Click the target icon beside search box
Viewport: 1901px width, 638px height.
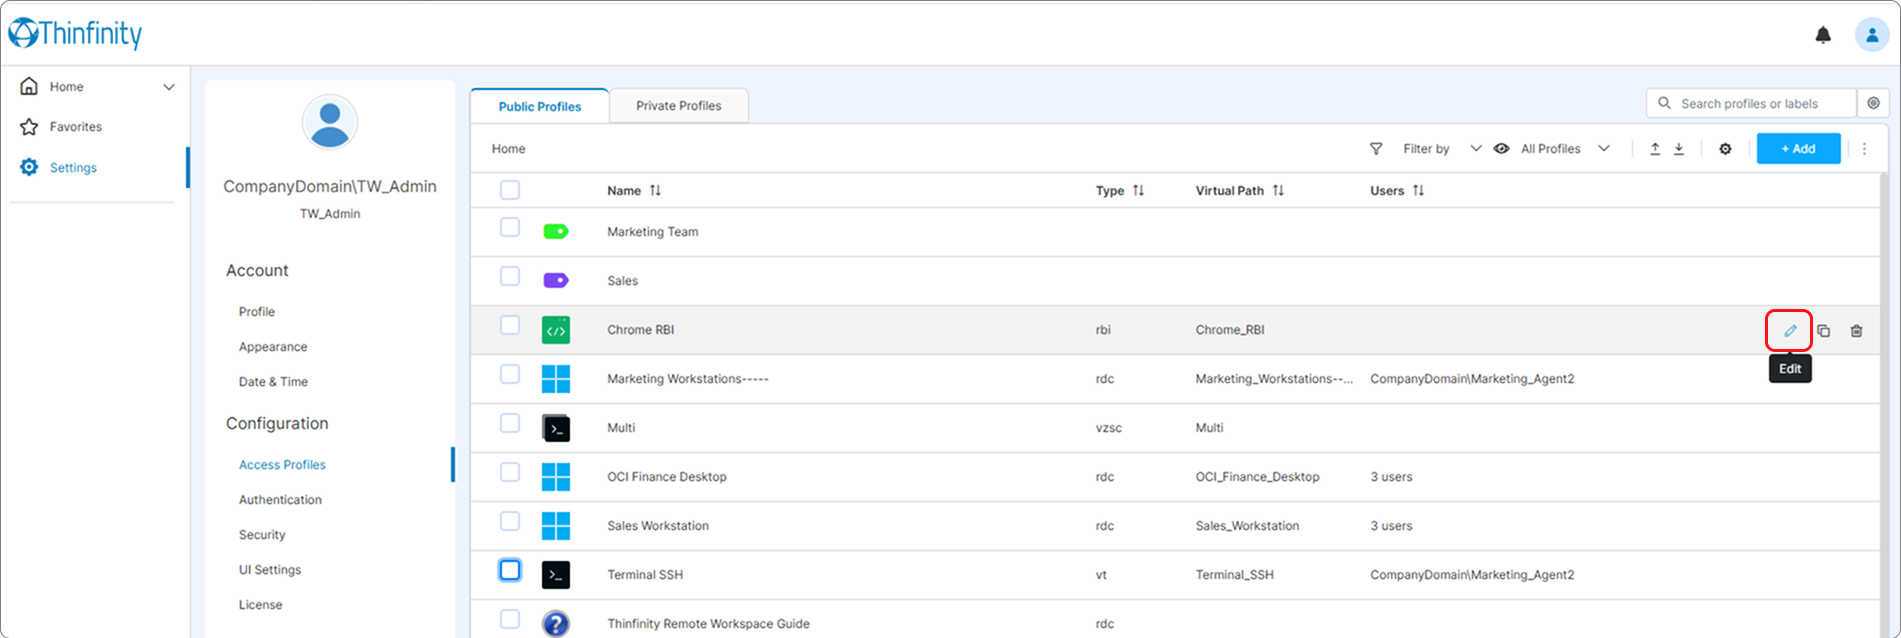(x=1873, y=103)
